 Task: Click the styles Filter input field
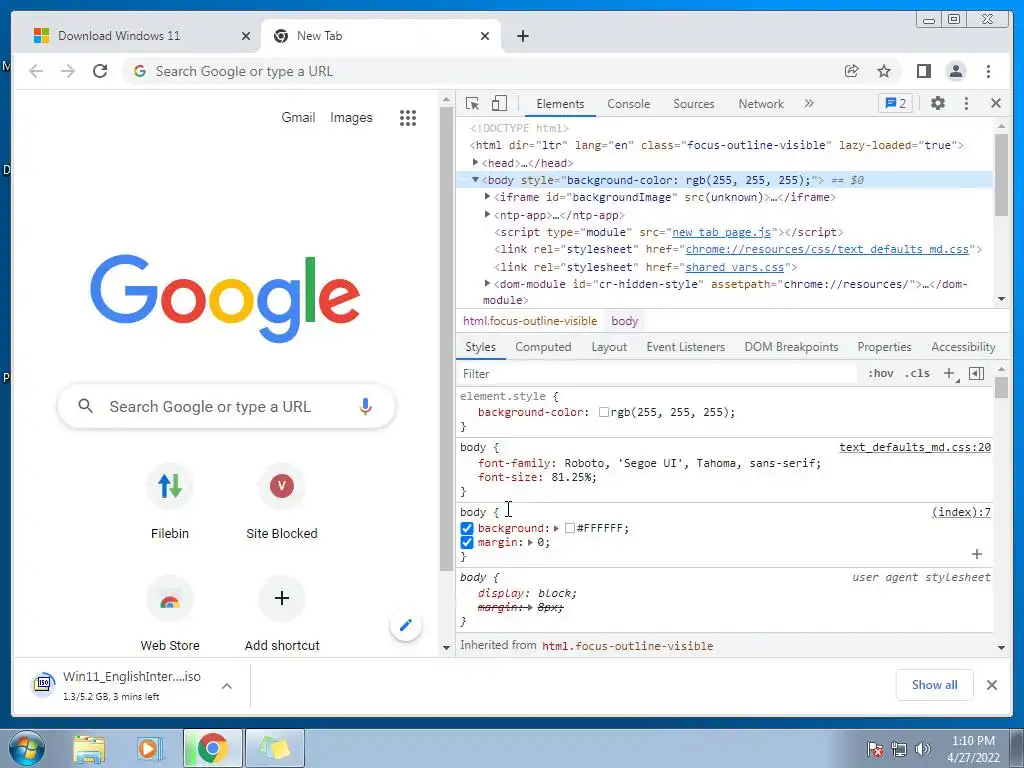tap(658, 374)
